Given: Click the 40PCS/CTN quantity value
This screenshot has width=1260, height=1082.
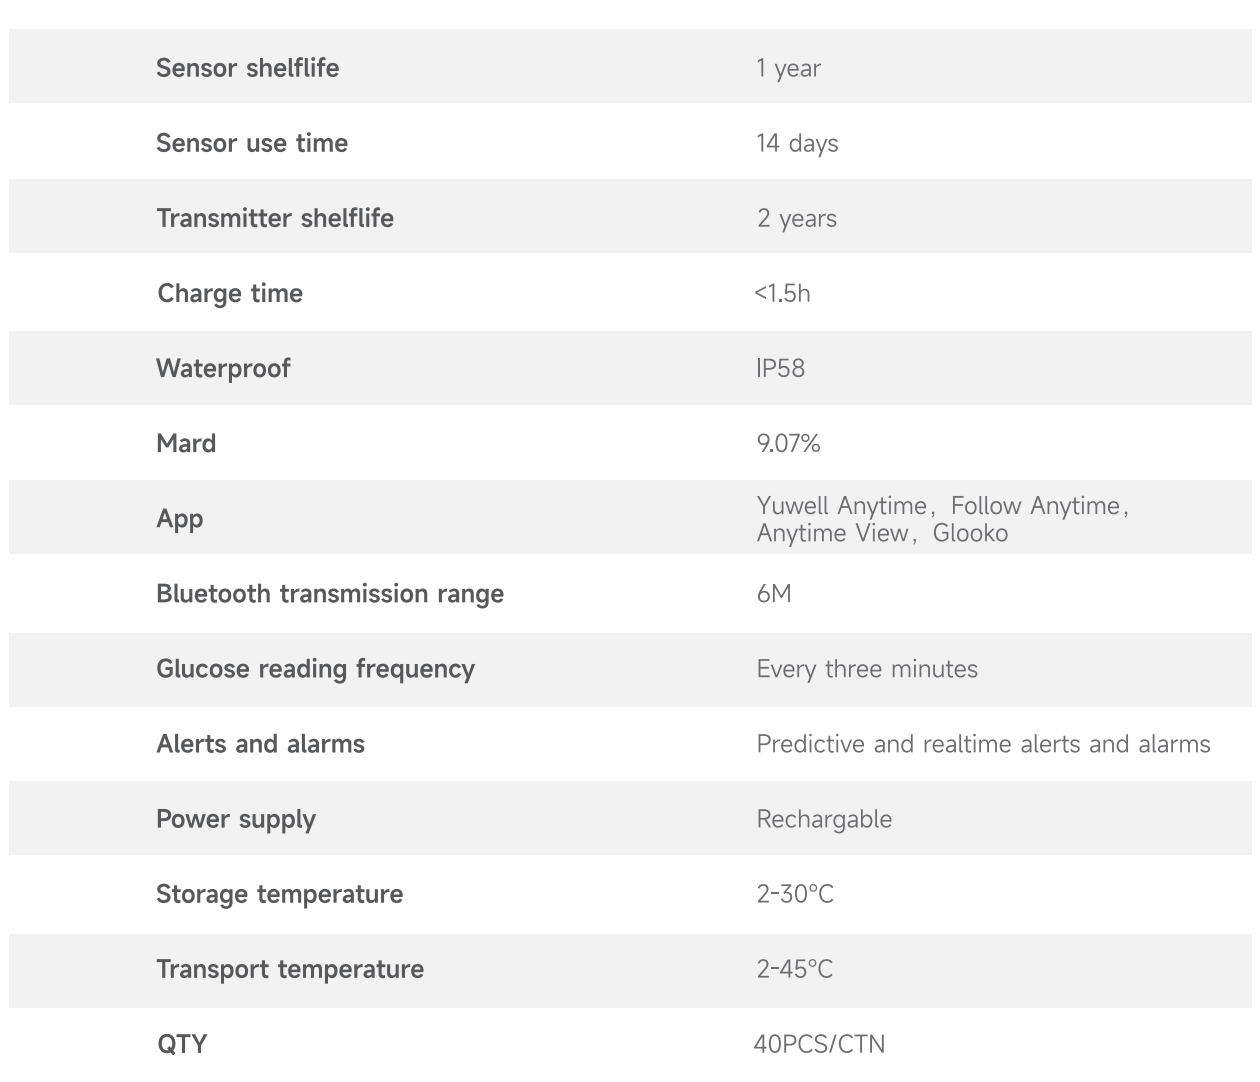Looking at the screenshot, I should point(819,1044).
